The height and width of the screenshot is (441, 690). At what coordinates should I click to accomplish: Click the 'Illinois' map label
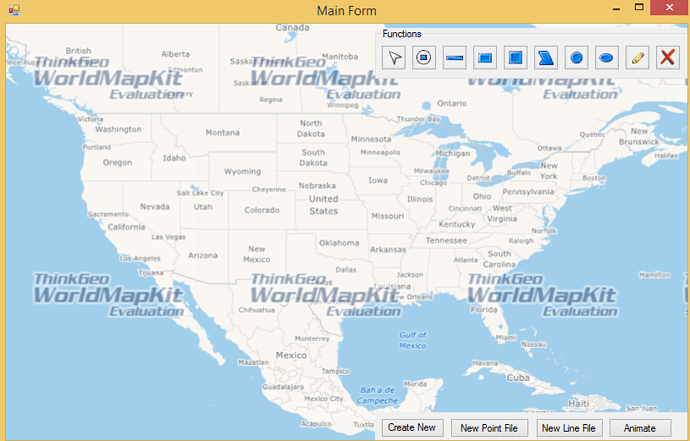click(x=420, y=199)
